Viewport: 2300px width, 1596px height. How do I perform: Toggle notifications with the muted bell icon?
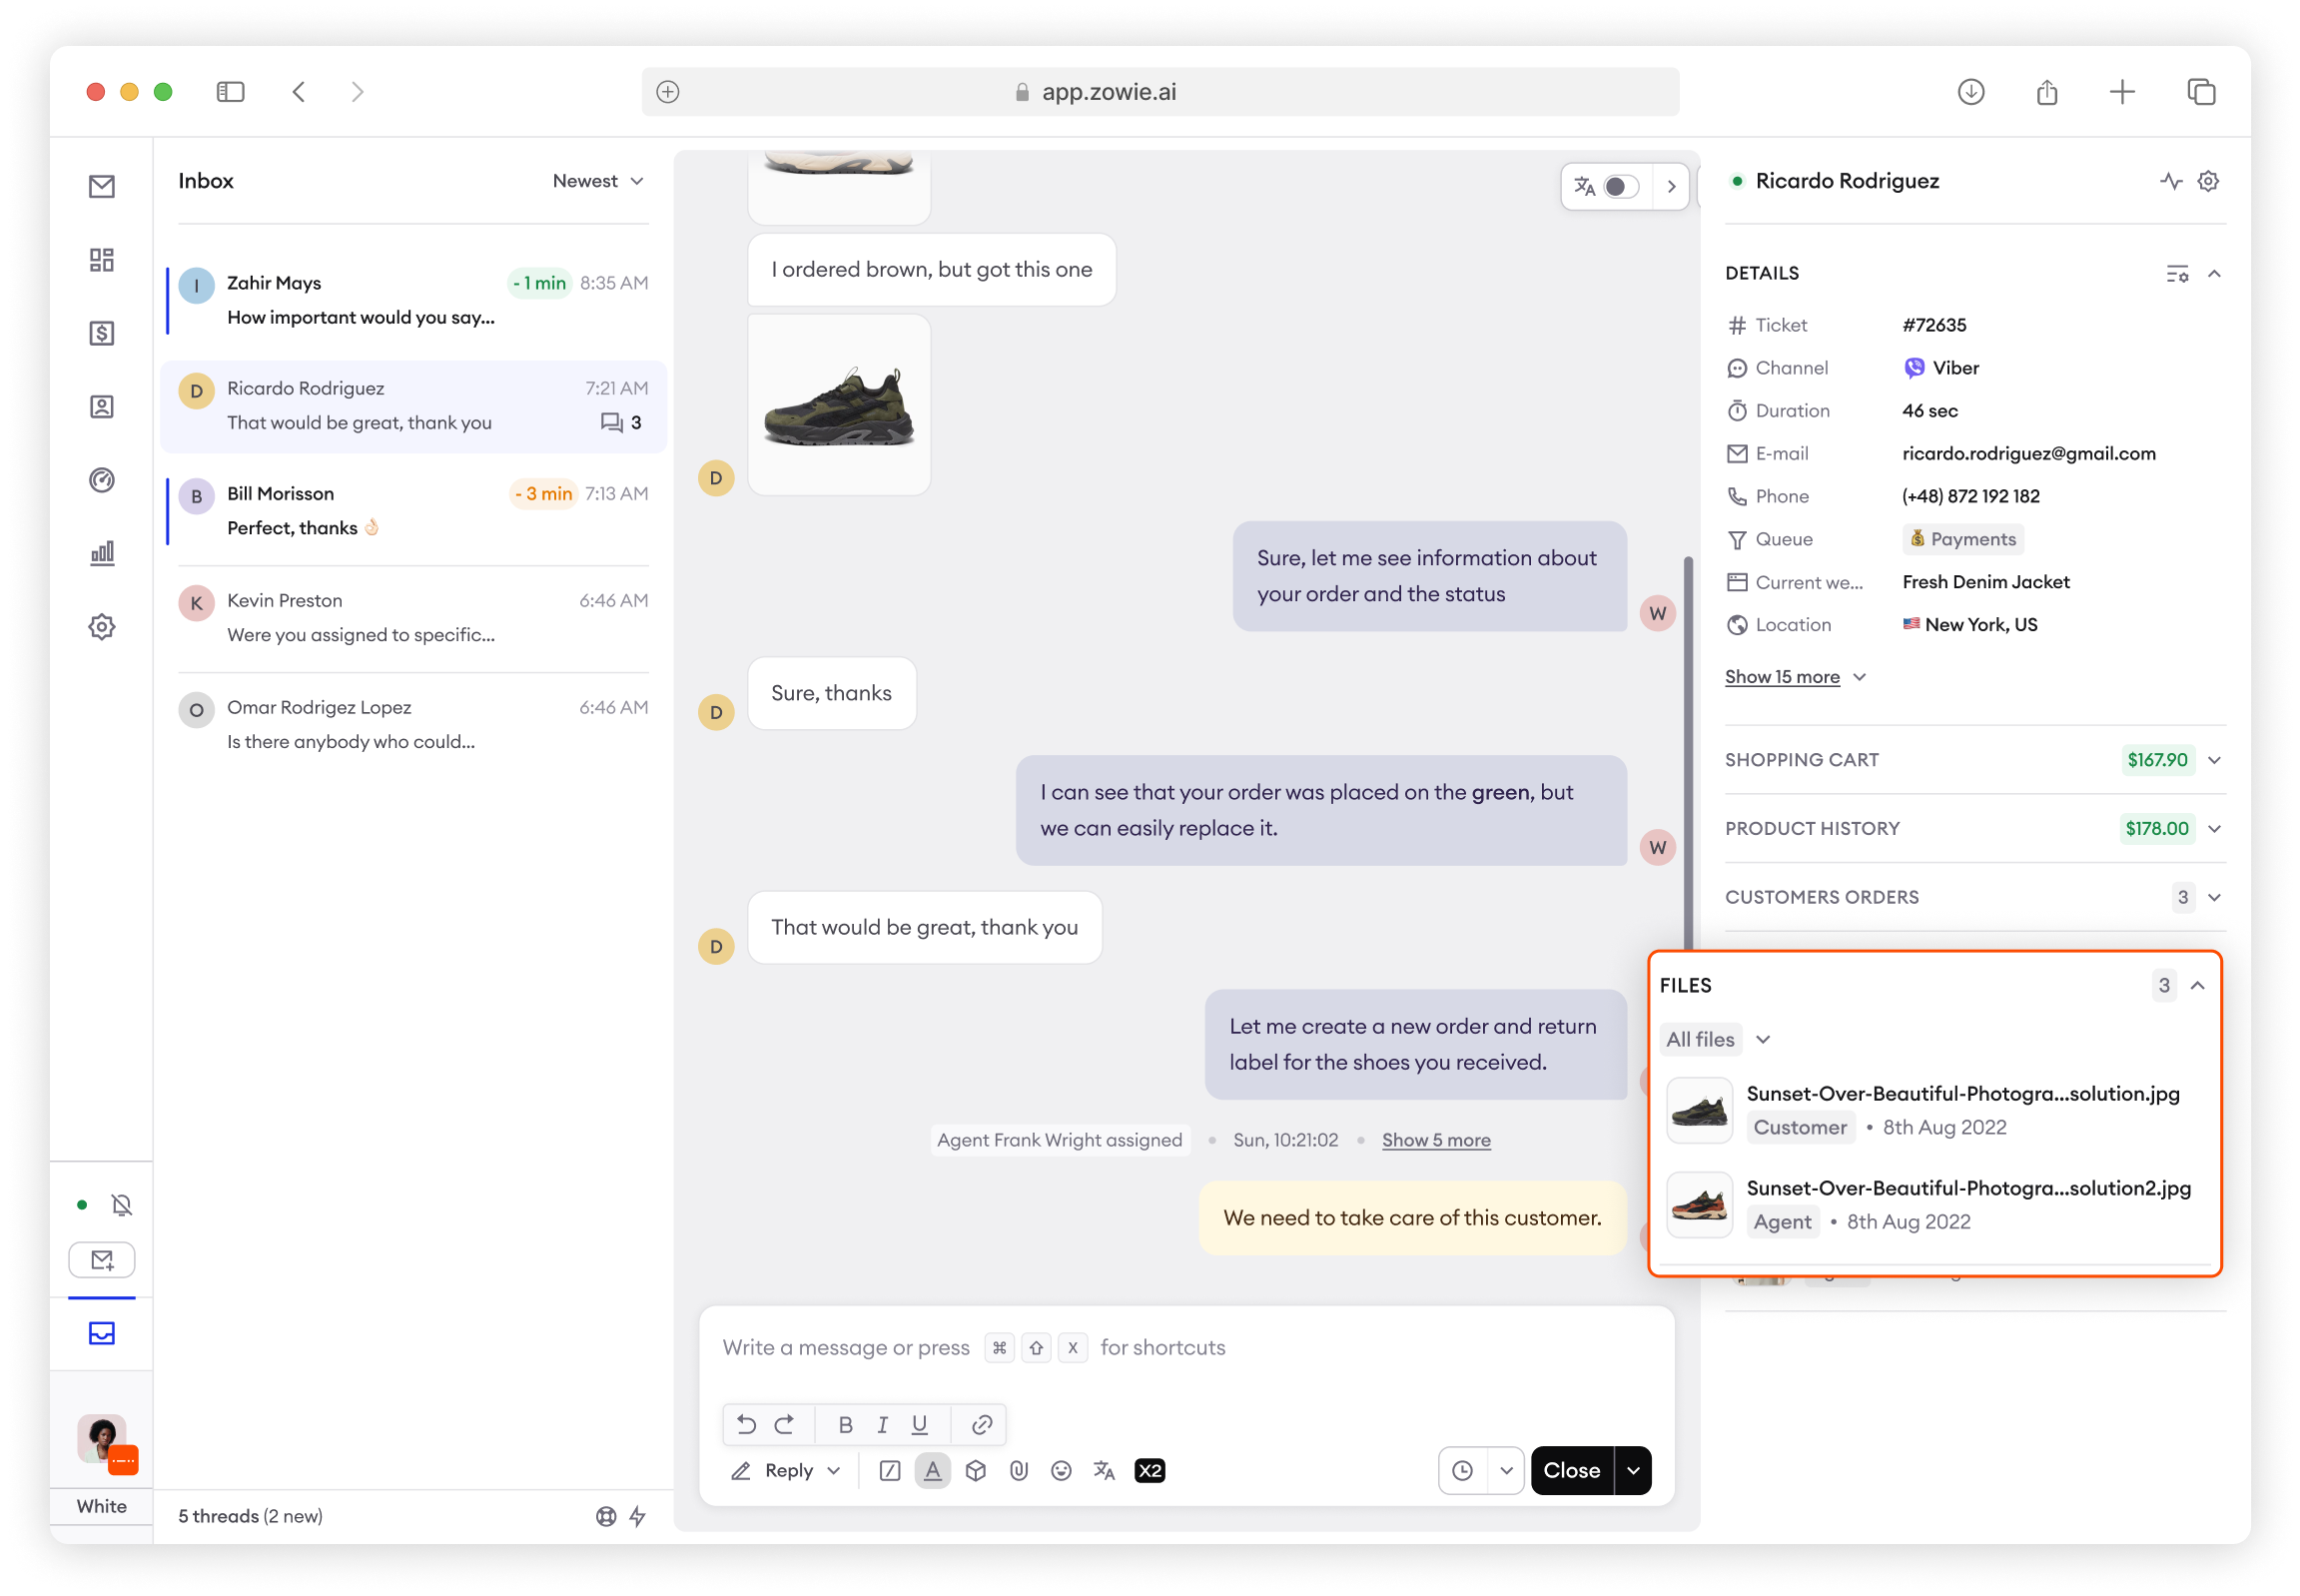click(x=122, y=1205)
